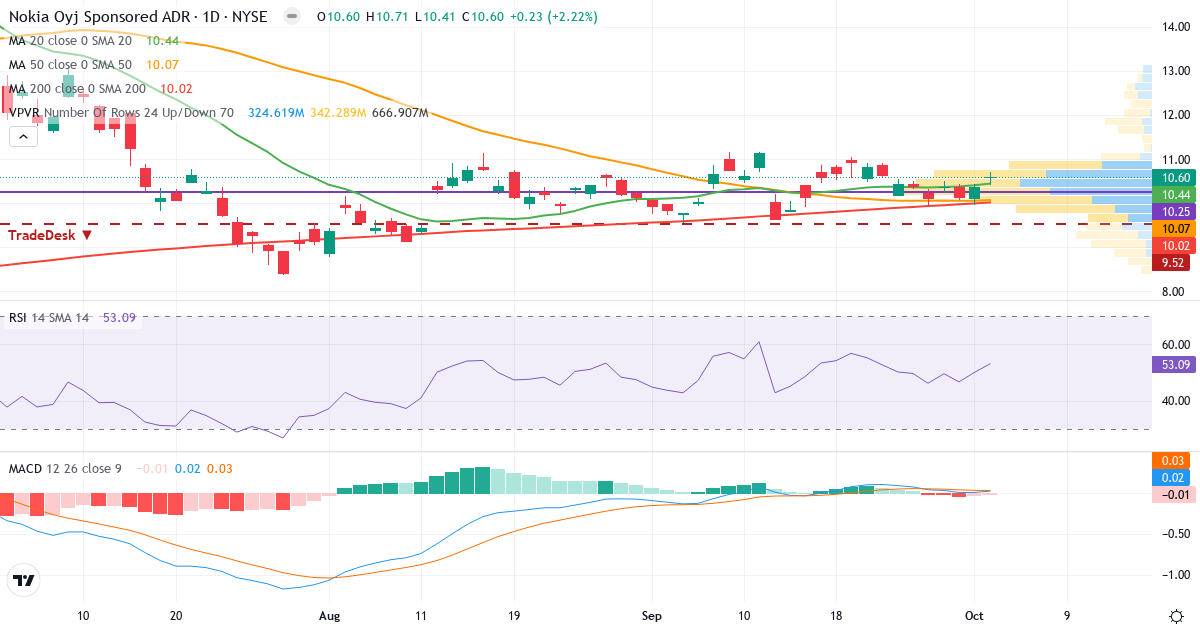This screenshot has width=1200, height=630.
Task: Click the VPVR up volume 324.619M value
Action: 276,113
